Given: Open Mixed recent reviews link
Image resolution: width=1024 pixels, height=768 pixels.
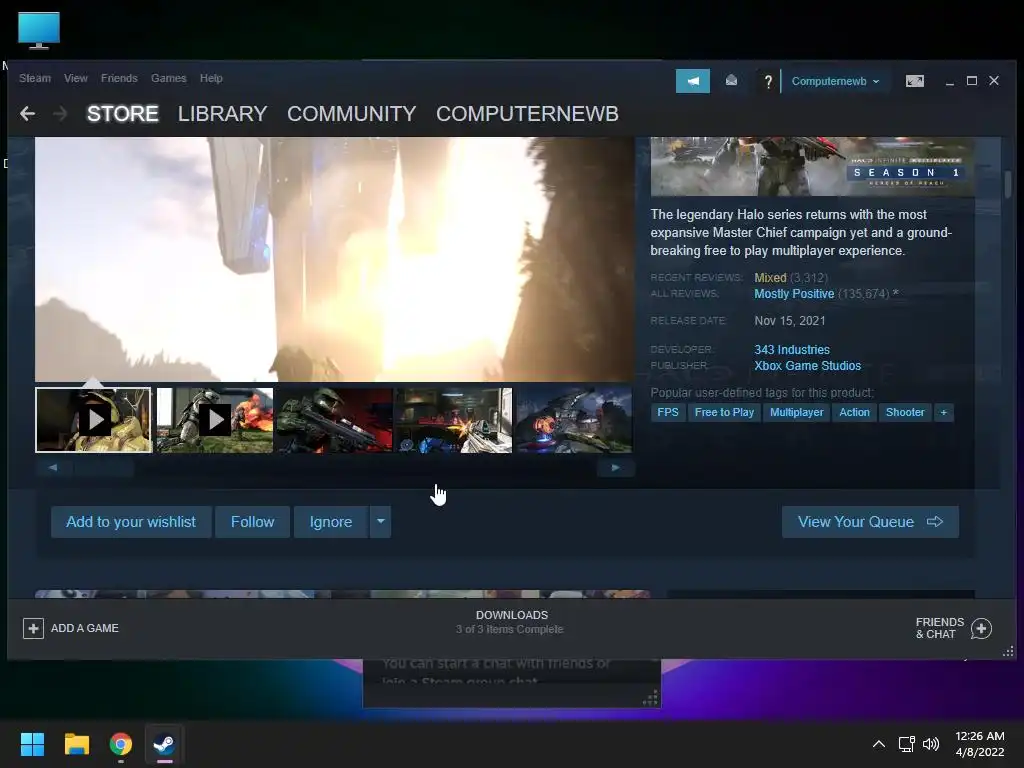Looking at the screenshot, I should pyautogui.click(x=770, y=278).
